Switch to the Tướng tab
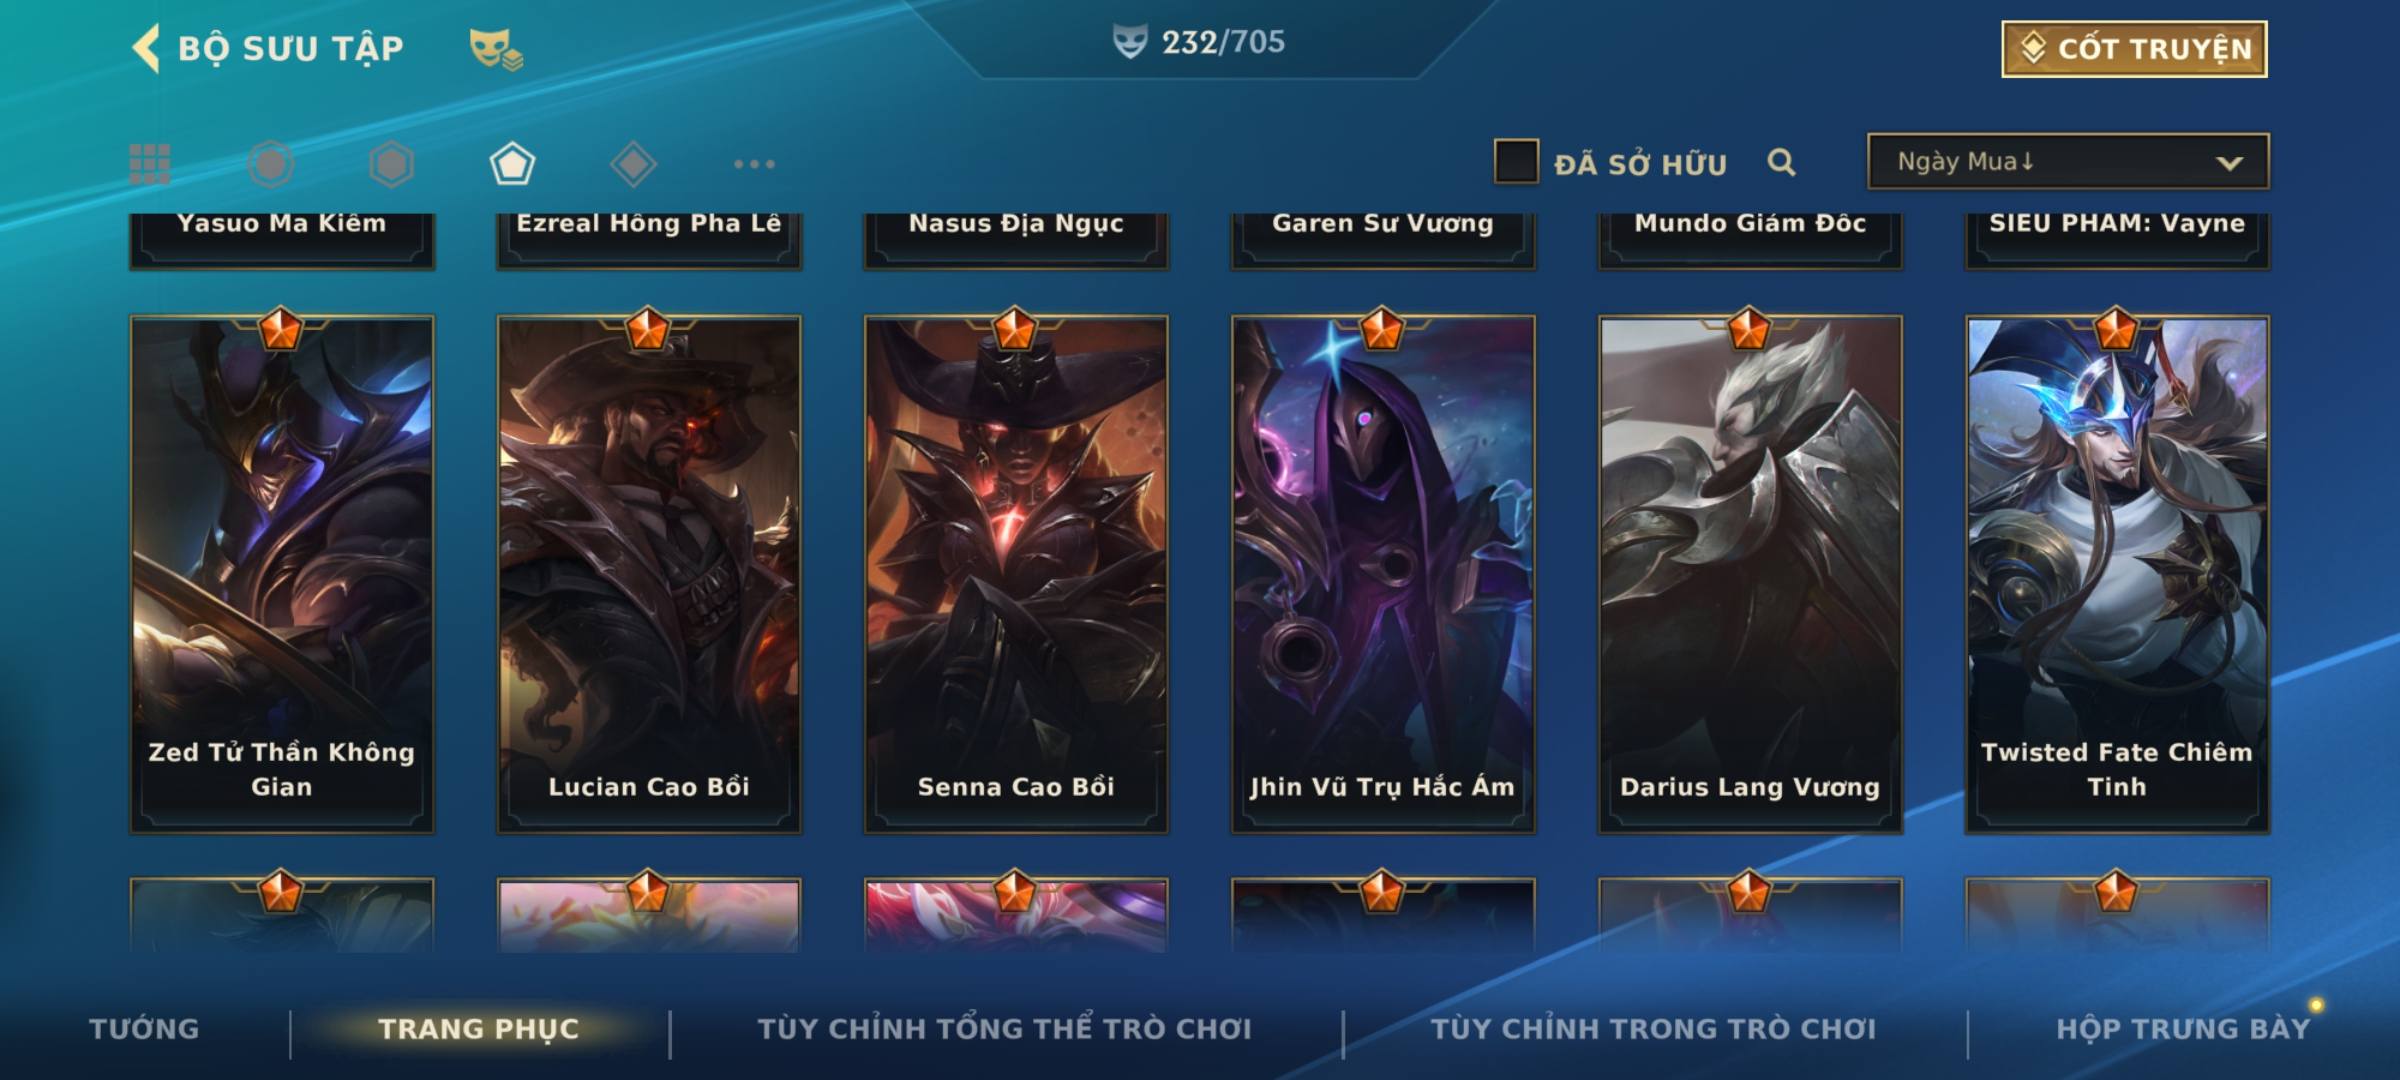The image size is (2400, 1080). [x=144, y=1029]
